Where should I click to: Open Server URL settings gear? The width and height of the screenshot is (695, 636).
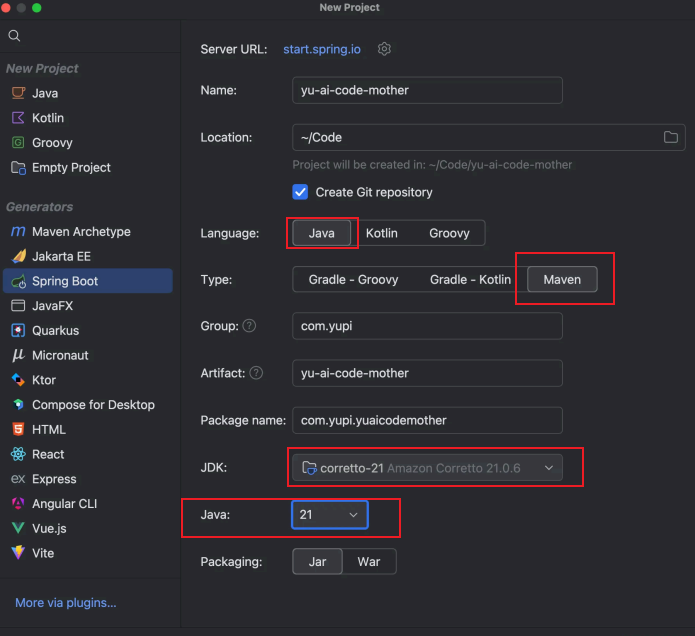(x=384, y=49)
